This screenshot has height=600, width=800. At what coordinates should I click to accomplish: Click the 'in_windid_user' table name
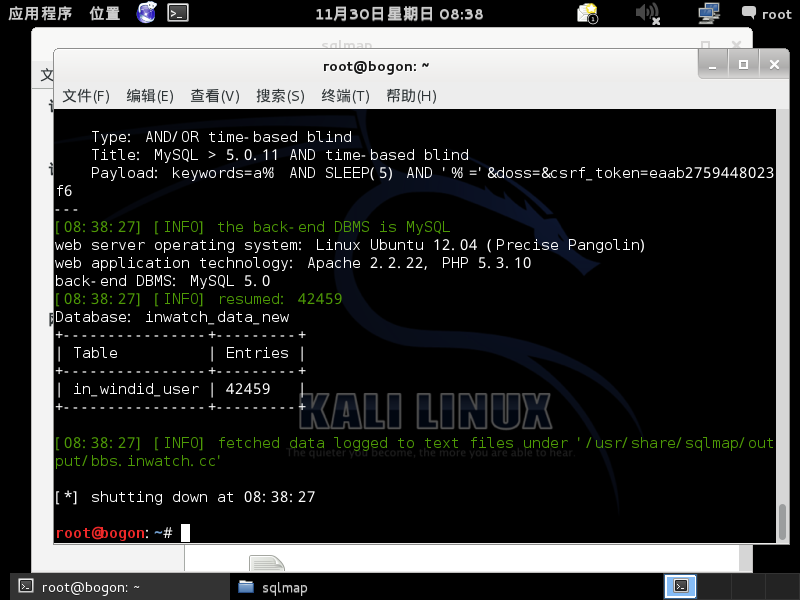pos(136,389)
